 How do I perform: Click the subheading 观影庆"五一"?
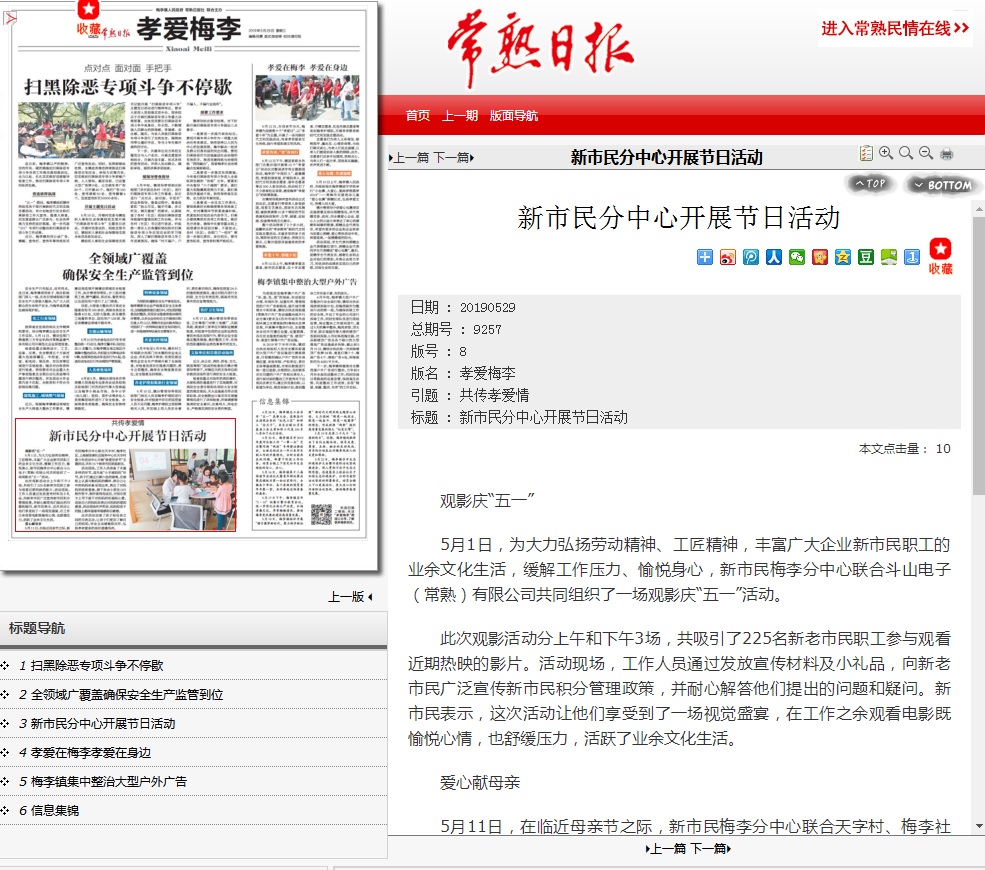click(x=487, y=501)
